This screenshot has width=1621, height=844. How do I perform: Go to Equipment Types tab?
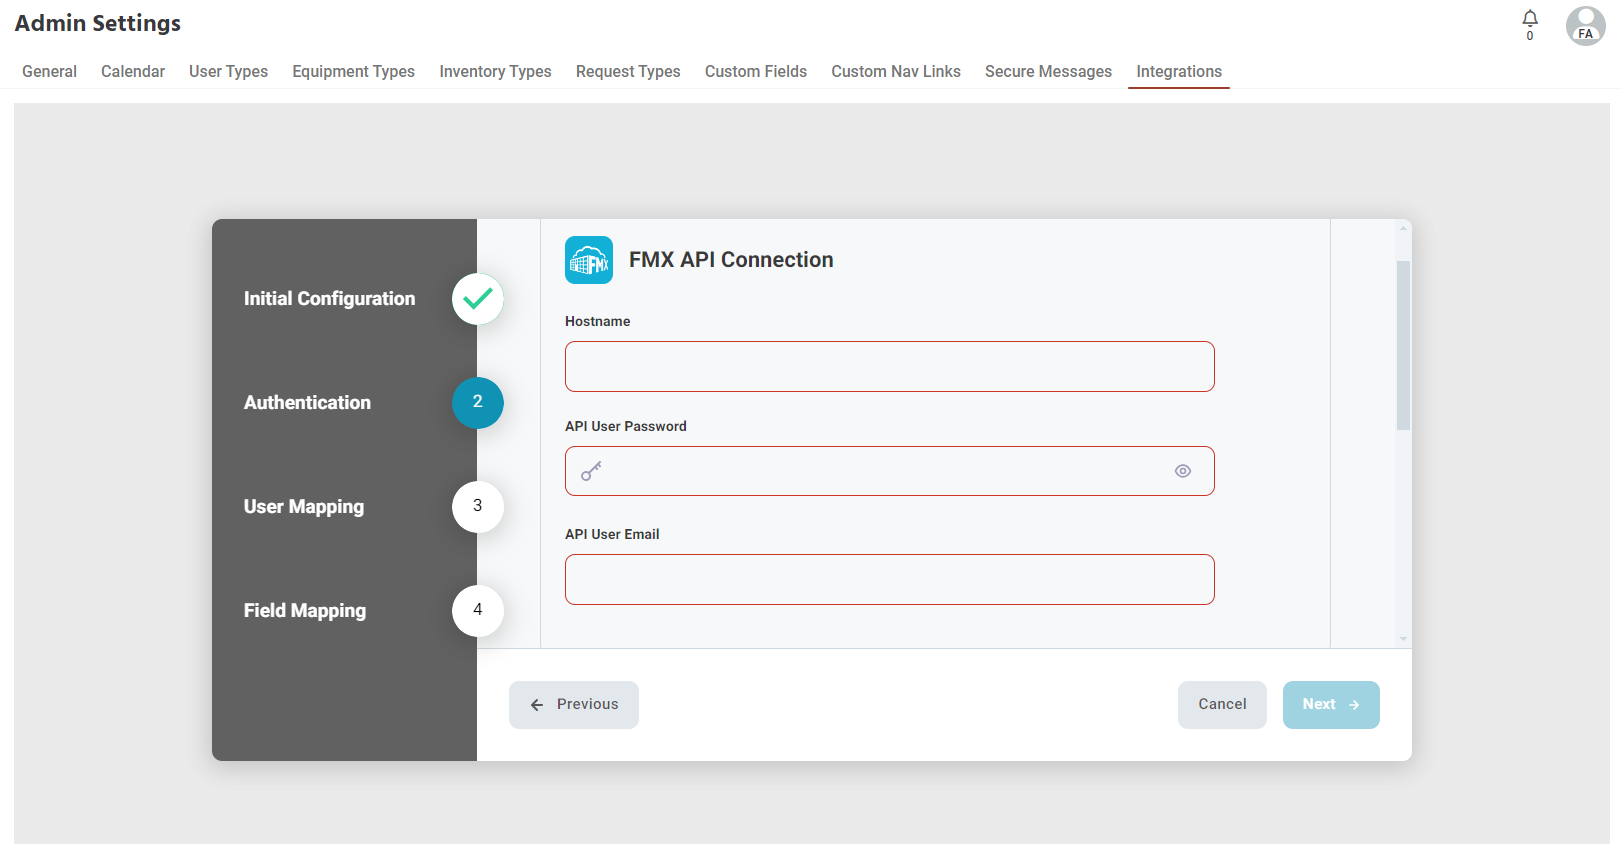pos(353,71)
